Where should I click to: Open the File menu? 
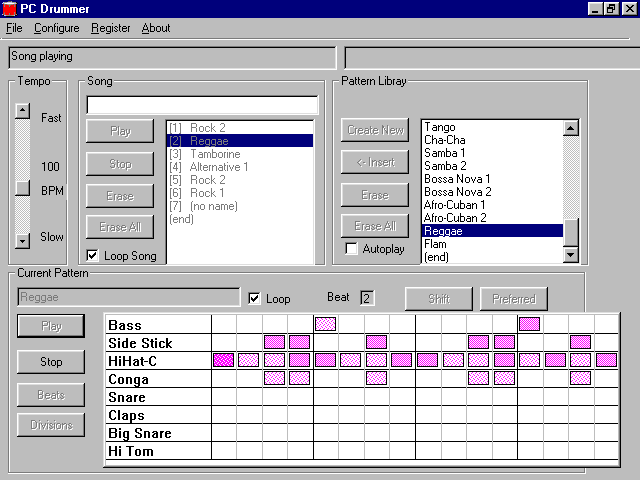click(x=14, y=28)
